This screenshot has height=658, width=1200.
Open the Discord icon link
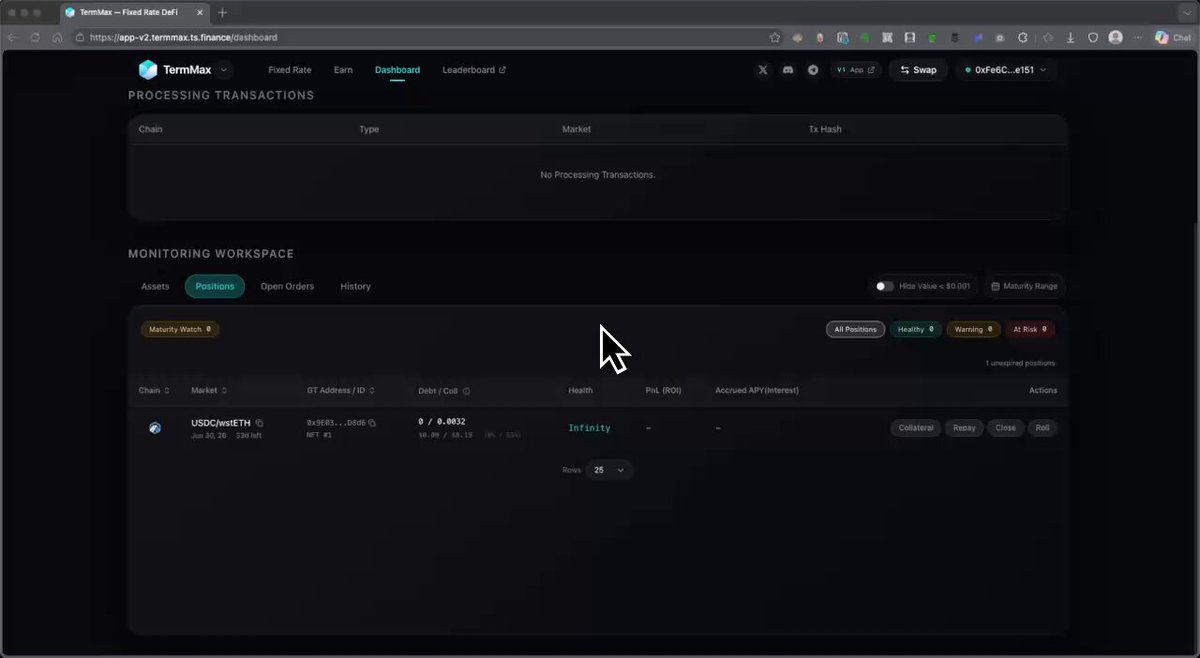[788, 70]
